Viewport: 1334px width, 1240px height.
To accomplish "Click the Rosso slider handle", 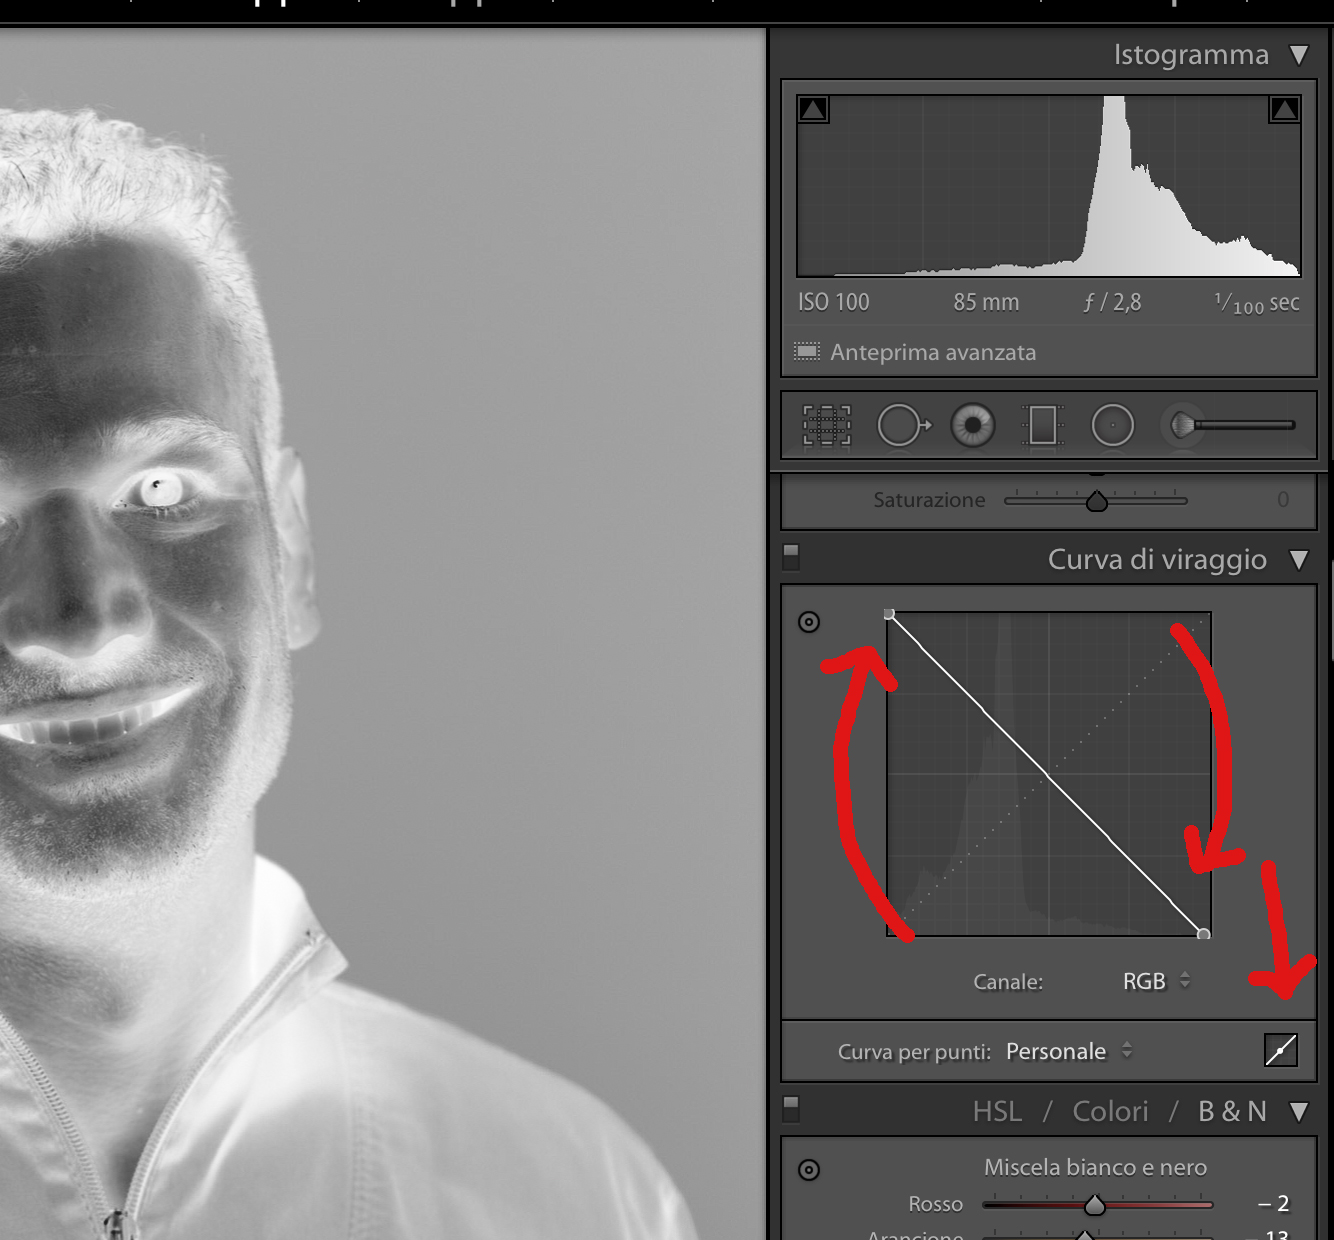I will point(1095,1205).
